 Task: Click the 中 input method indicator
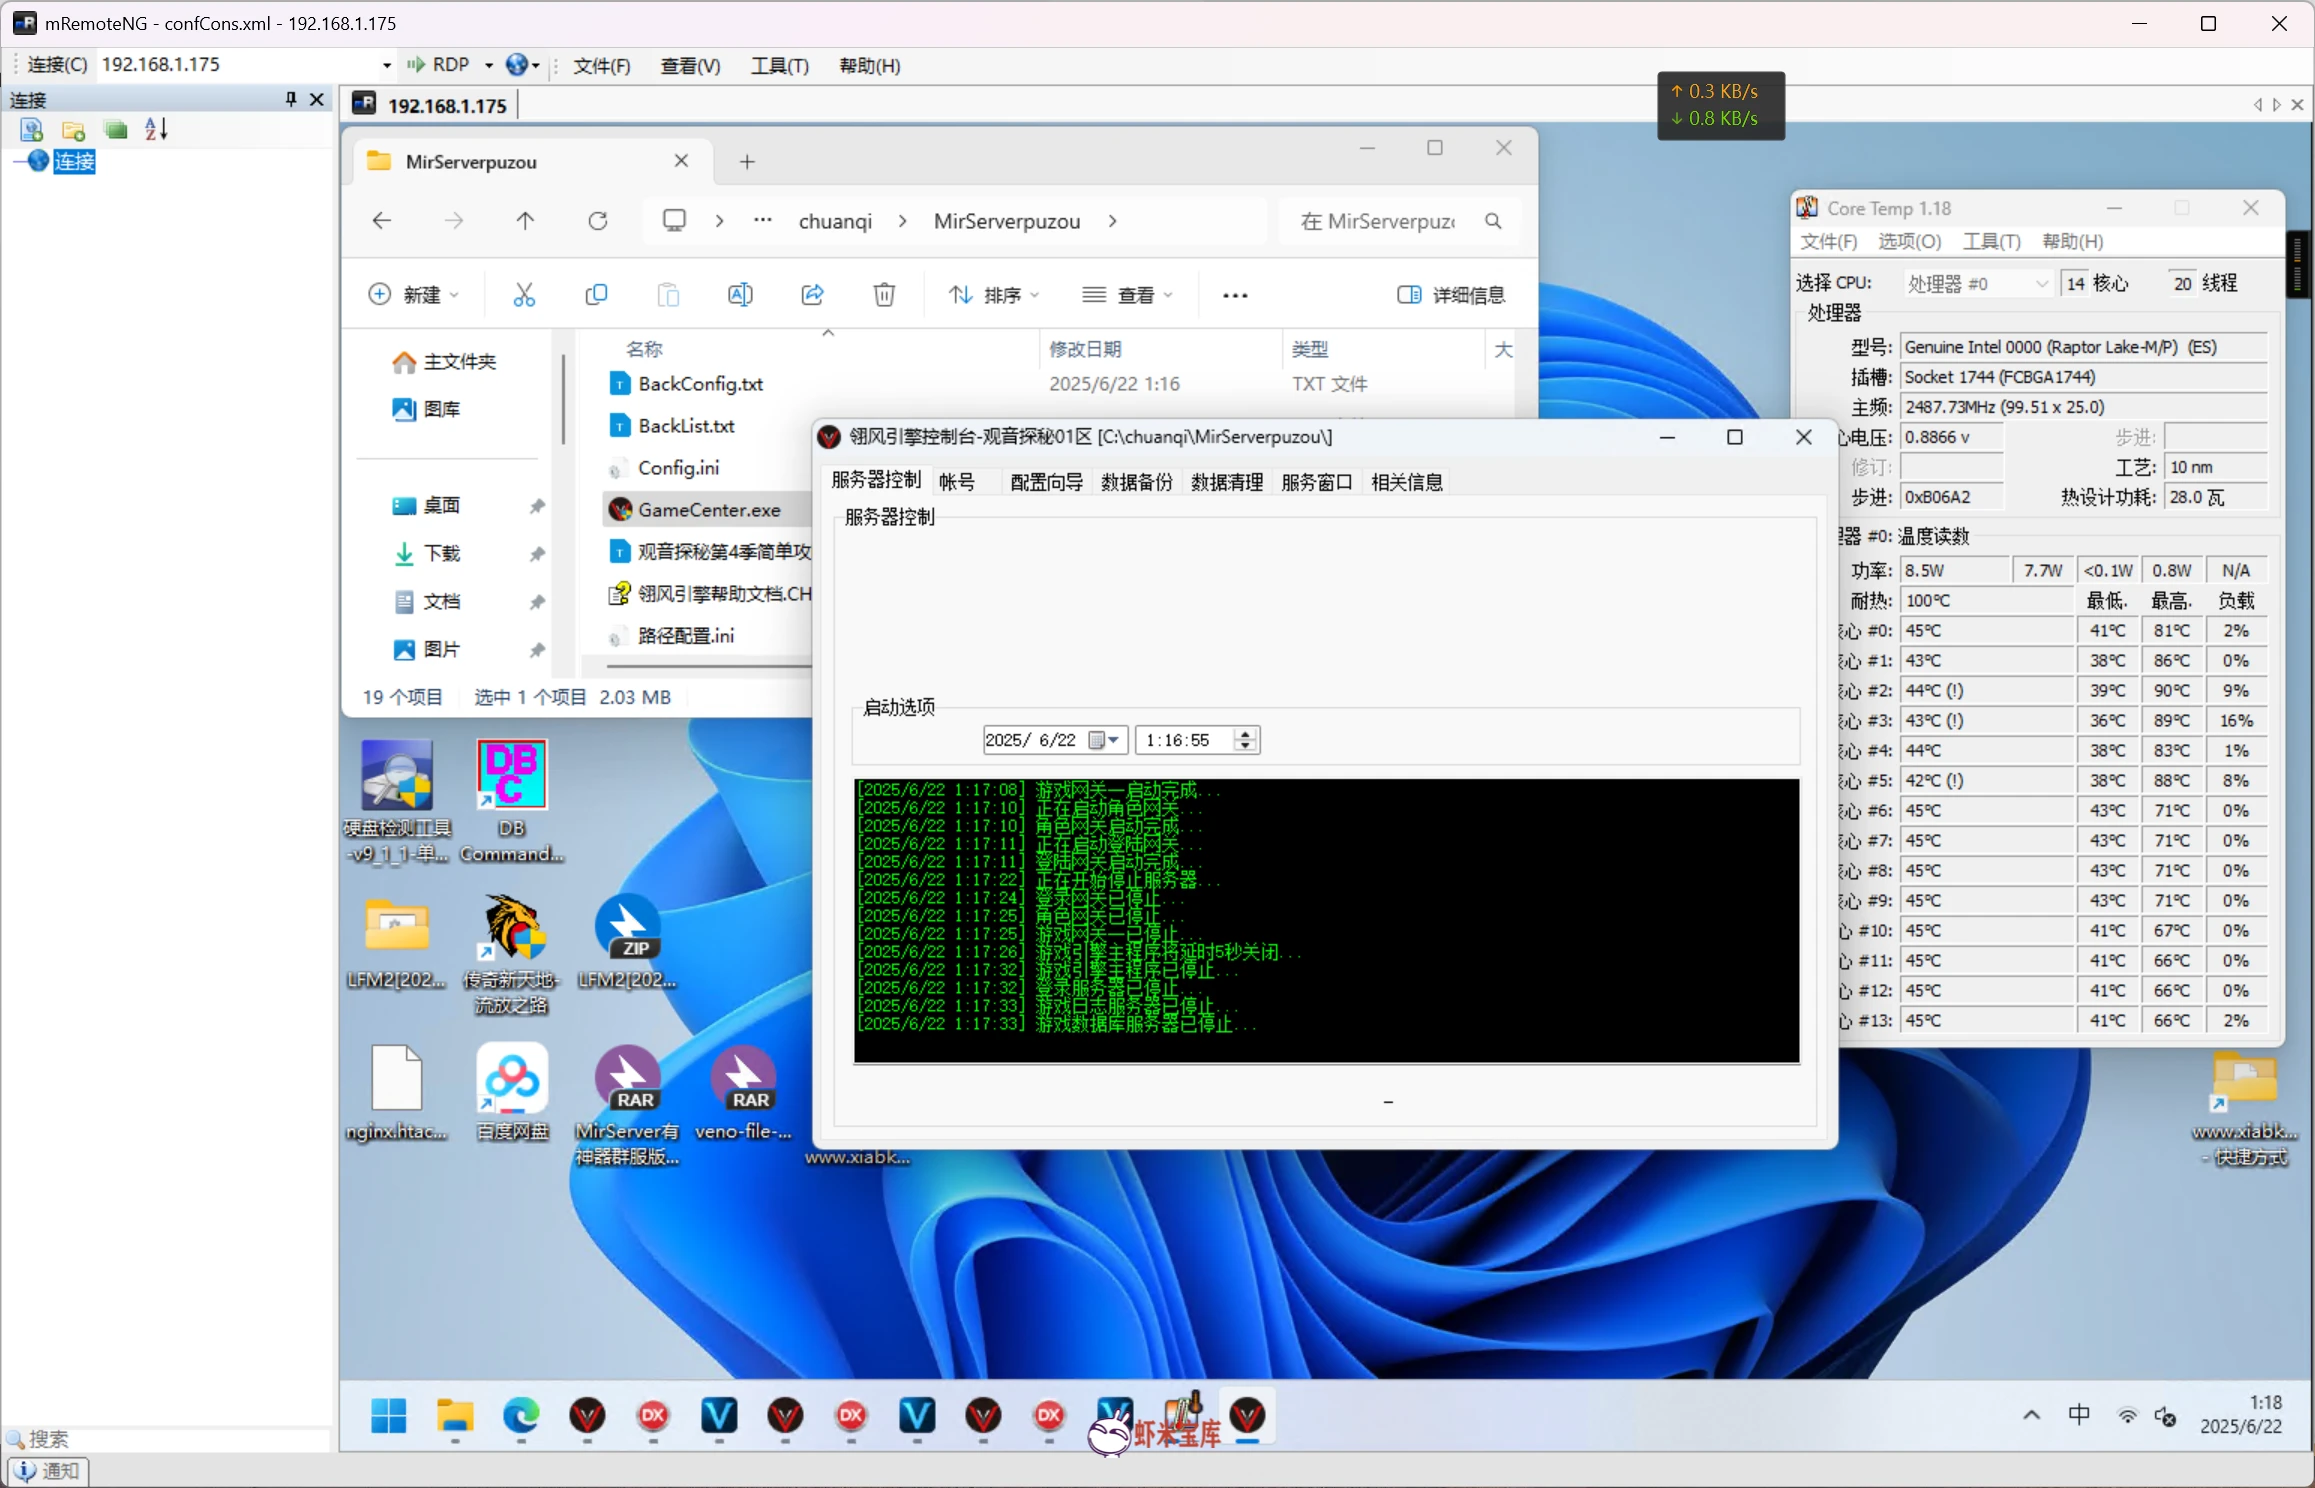click(2078, 1415)
